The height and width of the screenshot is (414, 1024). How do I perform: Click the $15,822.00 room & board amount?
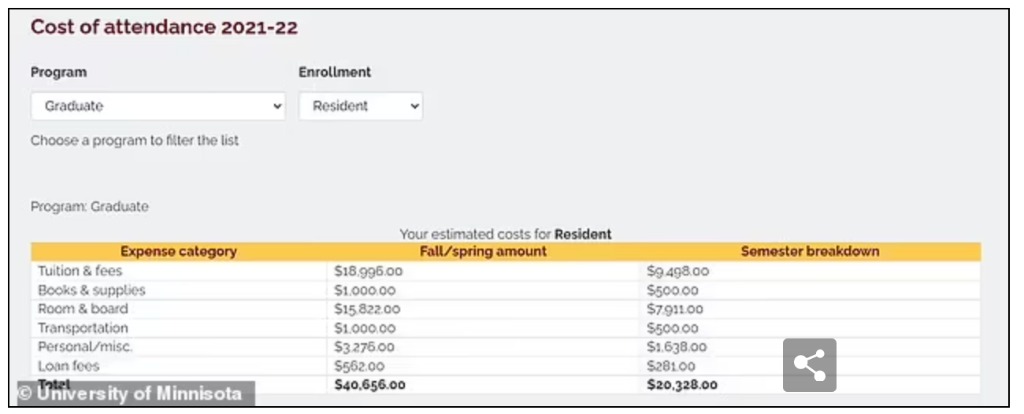[x=367, y=309]
